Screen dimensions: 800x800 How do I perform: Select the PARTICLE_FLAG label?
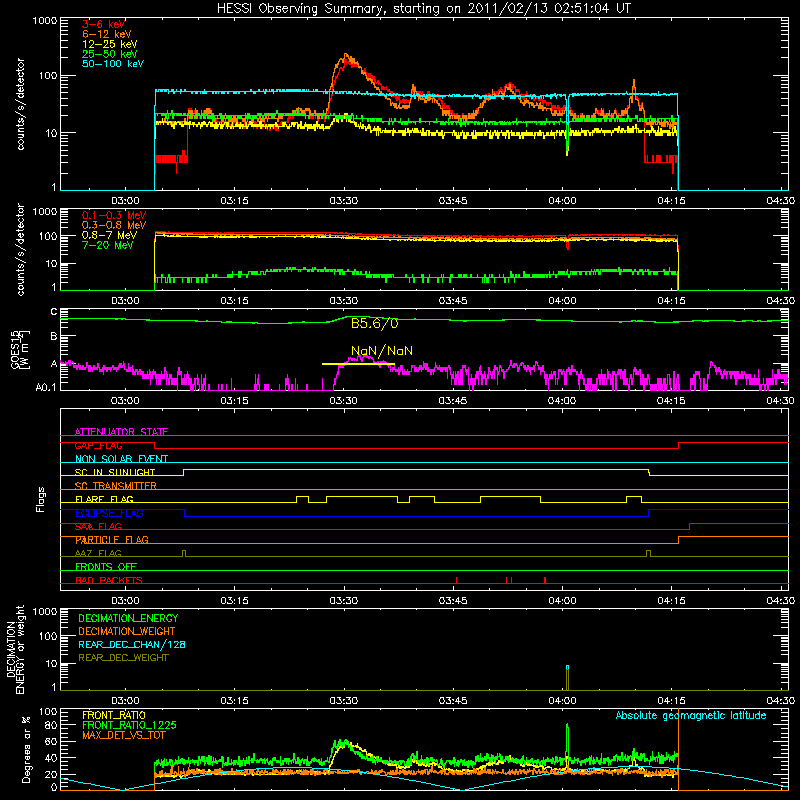[112, 539]
